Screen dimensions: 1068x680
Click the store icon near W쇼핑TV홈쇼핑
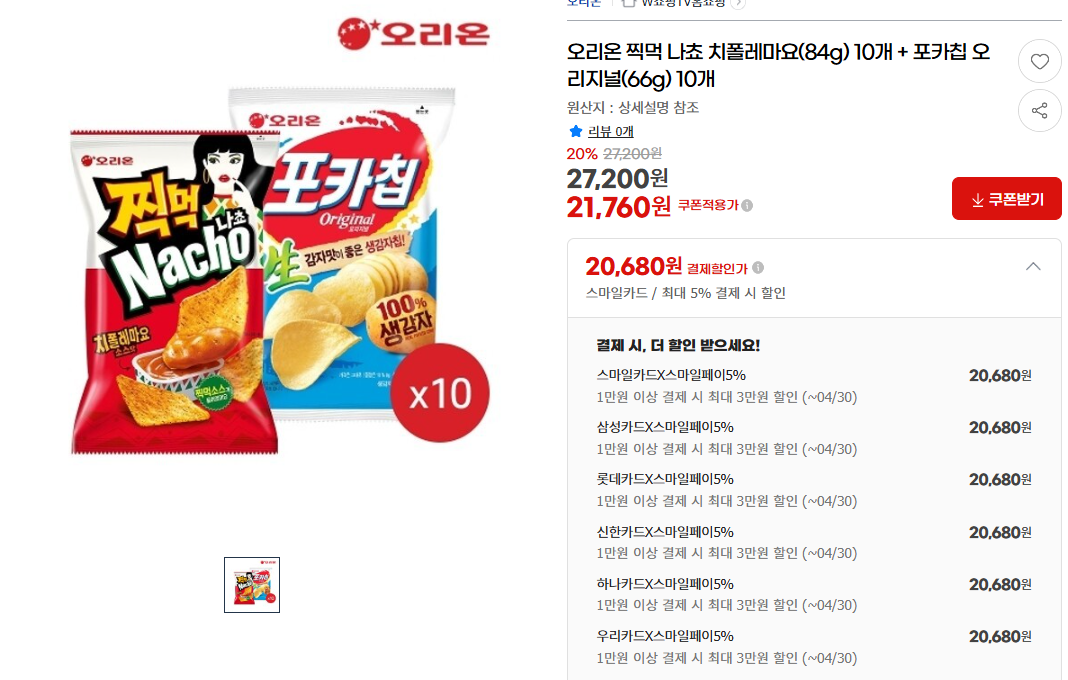coord(629,3)
